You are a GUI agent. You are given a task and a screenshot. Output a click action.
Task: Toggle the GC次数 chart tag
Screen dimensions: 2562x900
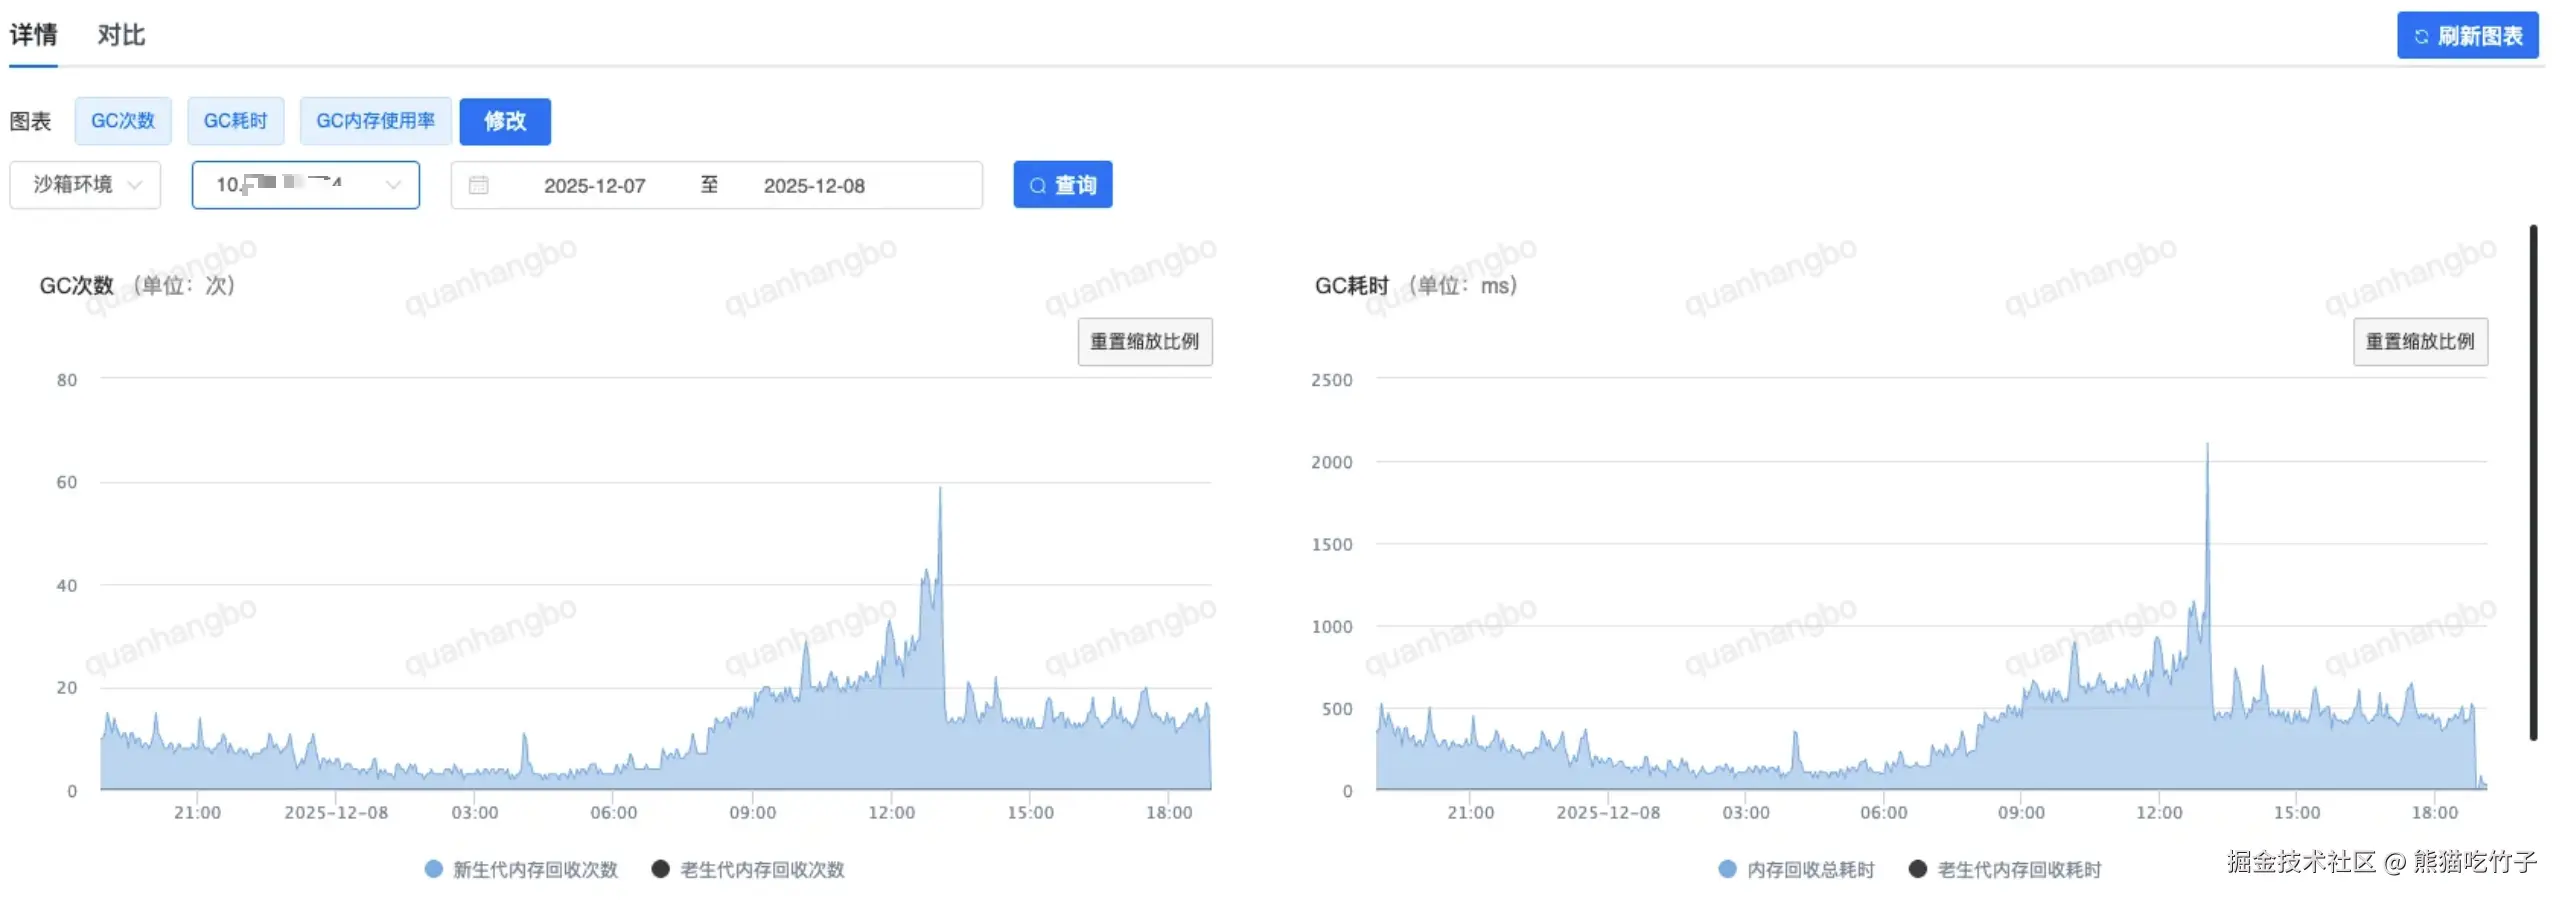click(x=123, y=121)
